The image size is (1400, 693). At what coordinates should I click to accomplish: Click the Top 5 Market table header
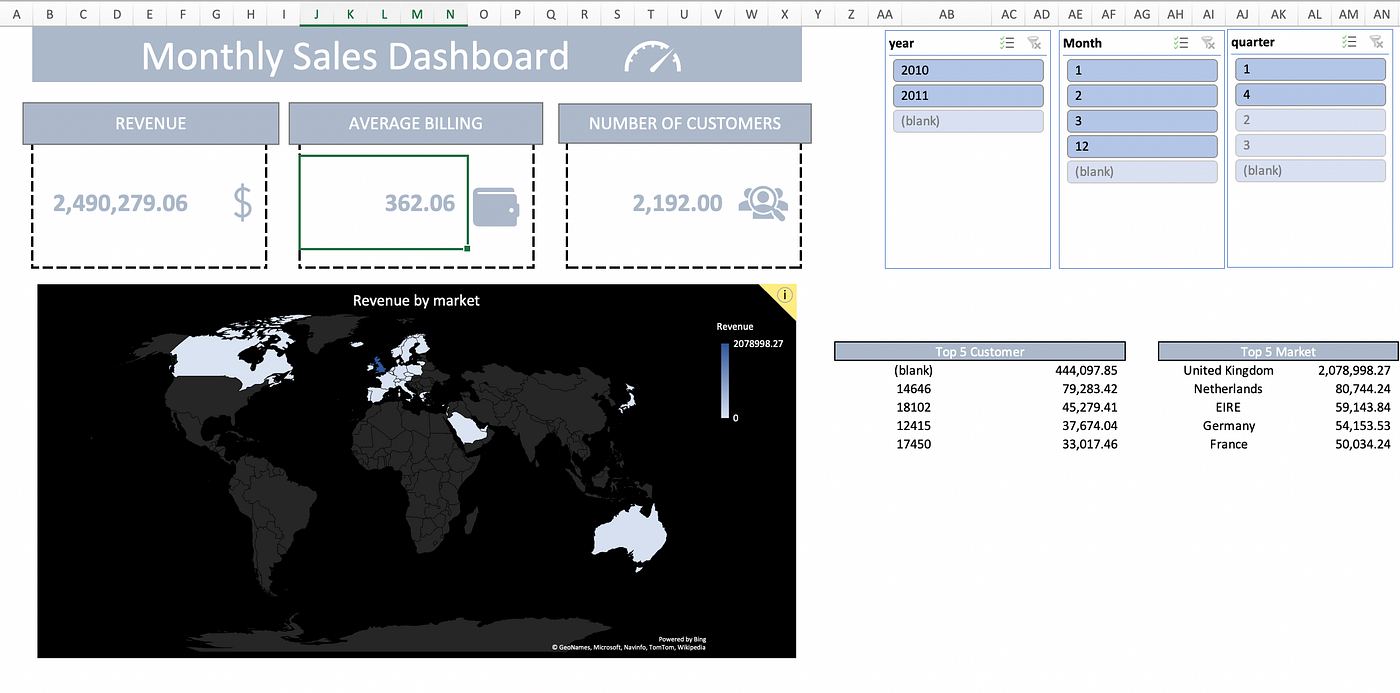pyautogui.click(x=1277, y=351)
